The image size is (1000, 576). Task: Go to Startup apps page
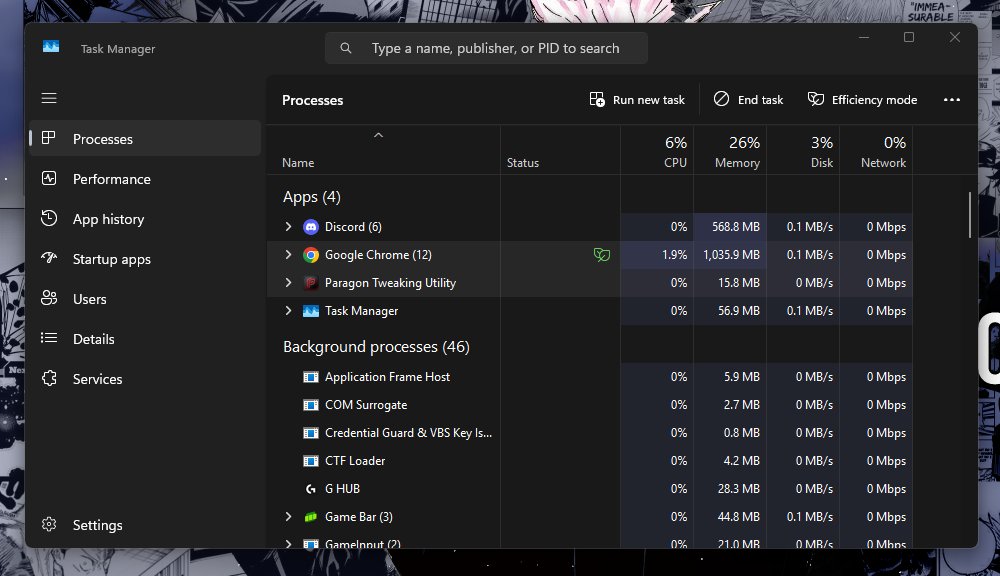pos(145,259)
